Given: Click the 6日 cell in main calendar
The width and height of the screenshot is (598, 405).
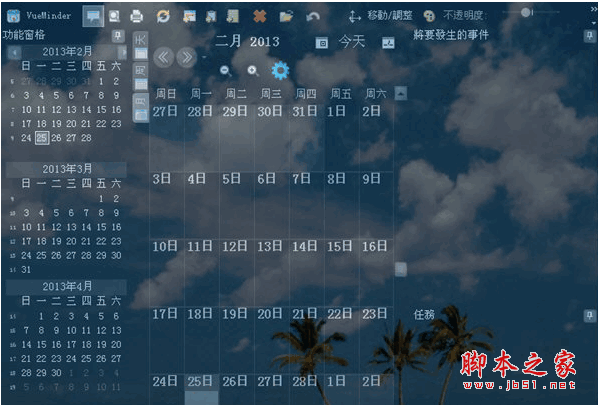Looking at the screenshot, I should (272, 205).
